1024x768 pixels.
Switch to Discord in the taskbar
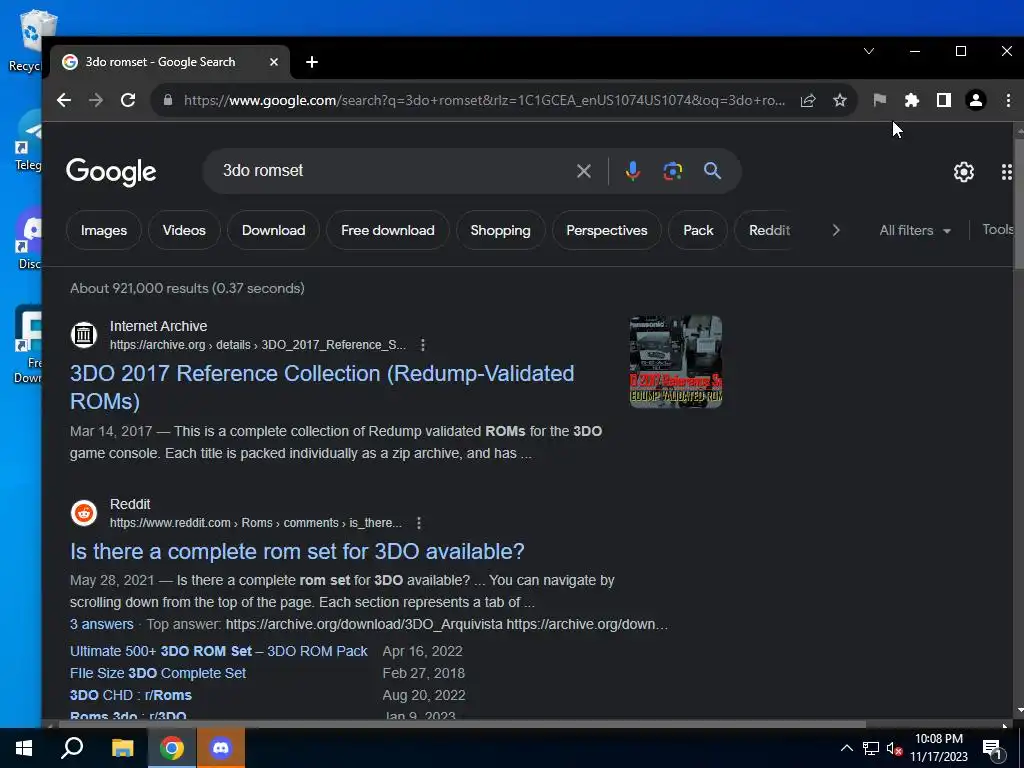[x=221, y=748]
